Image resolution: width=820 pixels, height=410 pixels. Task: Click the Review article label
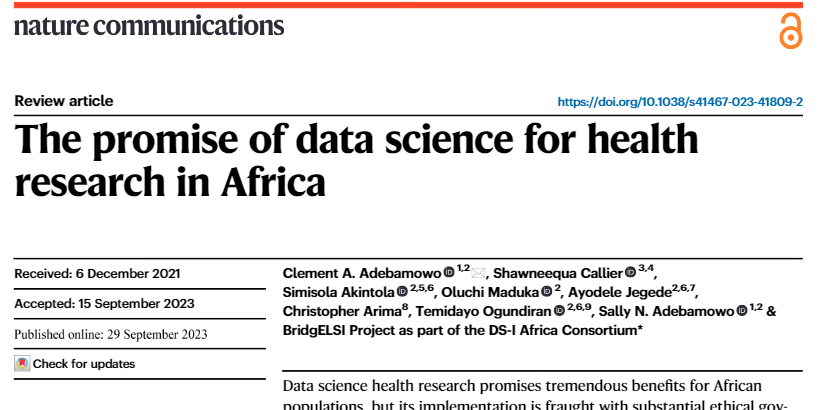(64, 101)
